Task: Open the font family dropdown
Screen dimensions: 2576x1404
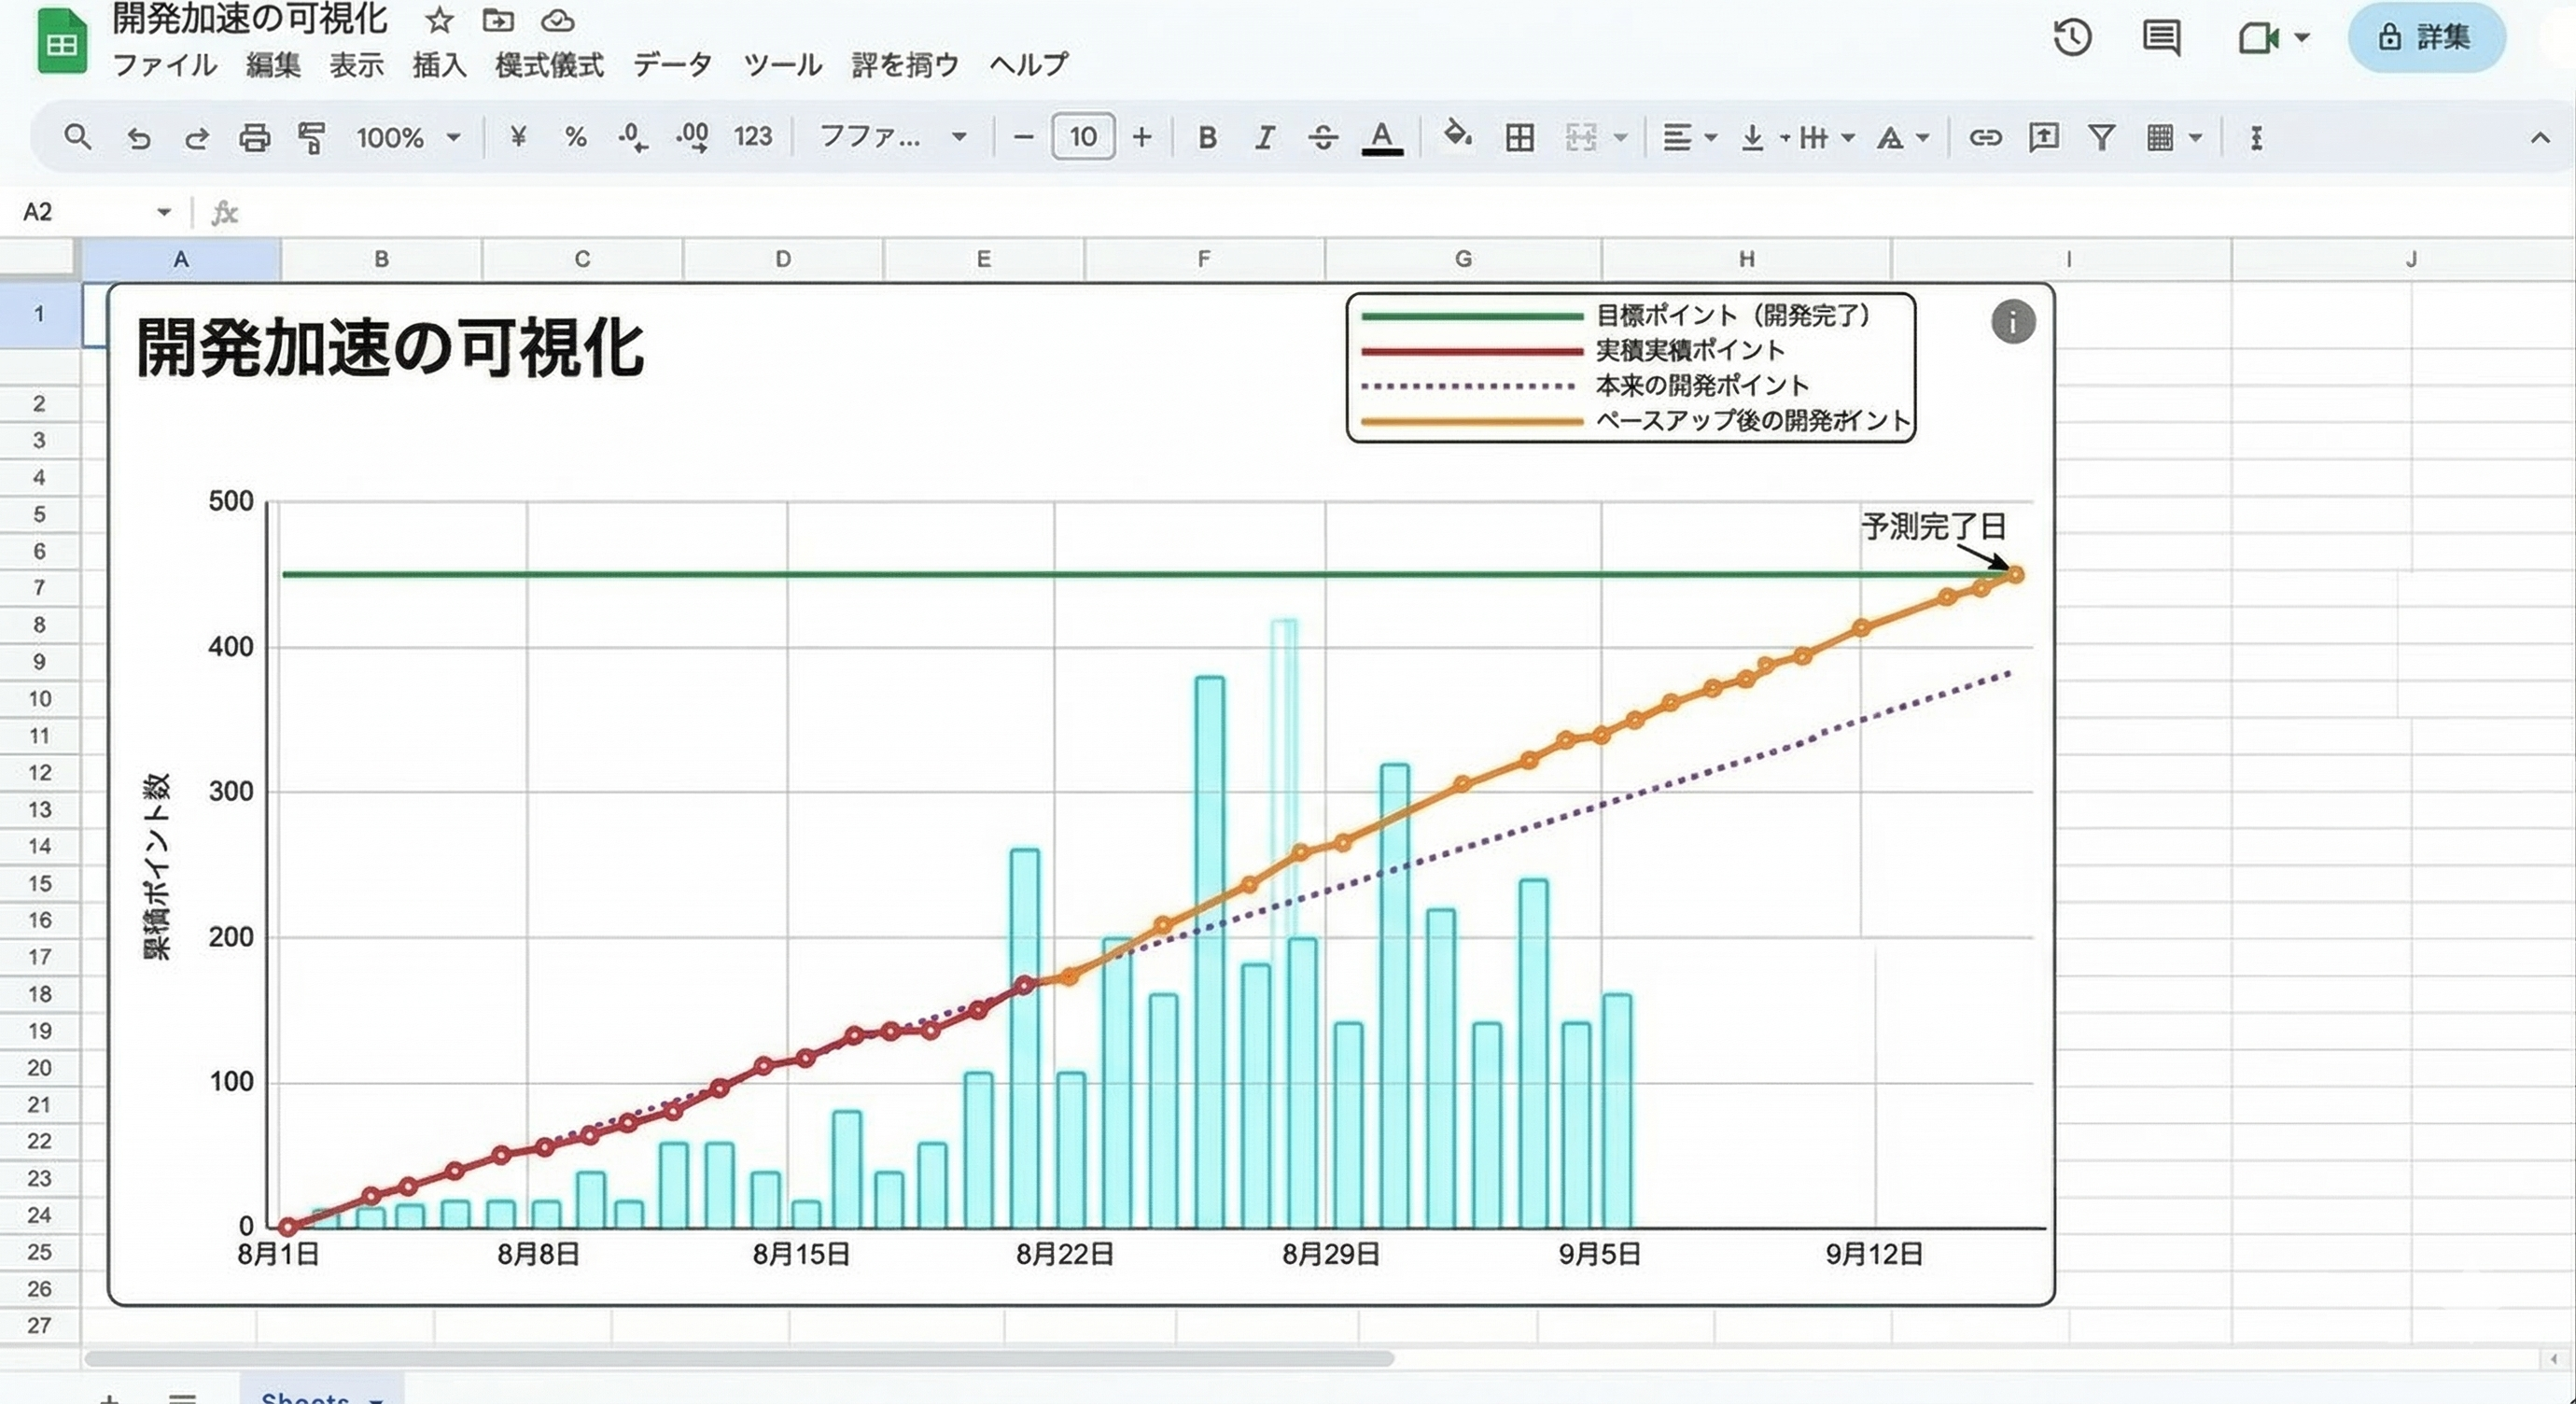Action: tap(892, 137)
